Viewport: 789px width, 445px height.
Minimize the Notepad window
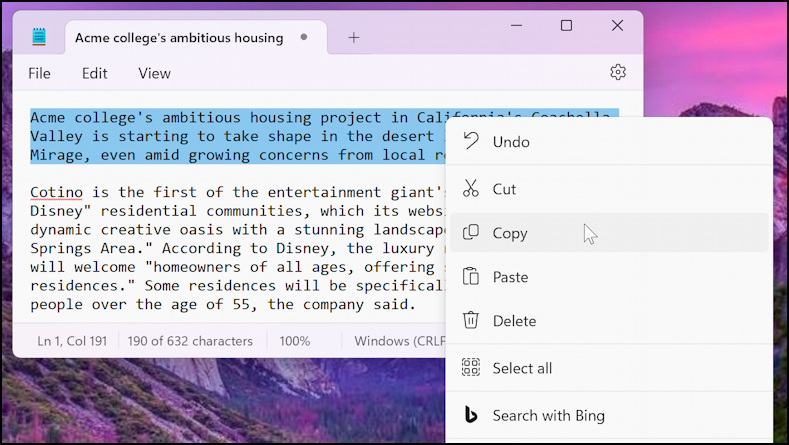tap(516, 25)
